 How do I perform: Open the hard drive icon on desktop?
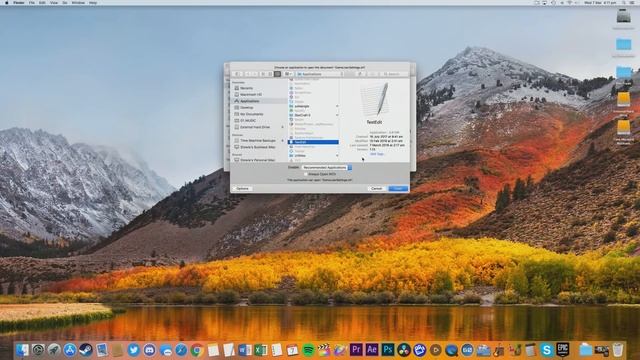point(623,17)
